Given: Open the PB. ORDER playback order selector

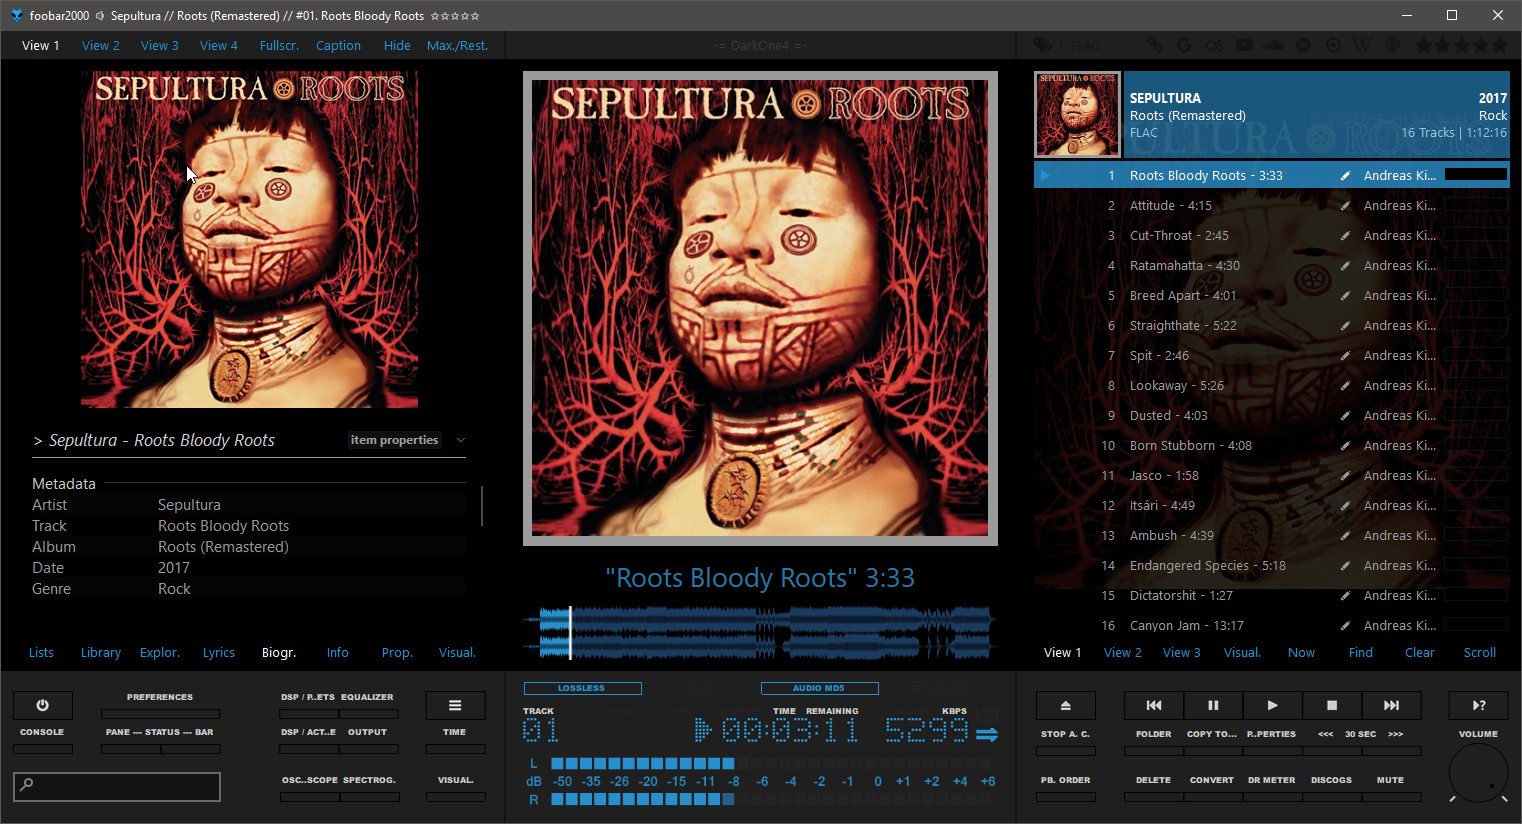Looking at the screenshot, I should [1065, 797].
